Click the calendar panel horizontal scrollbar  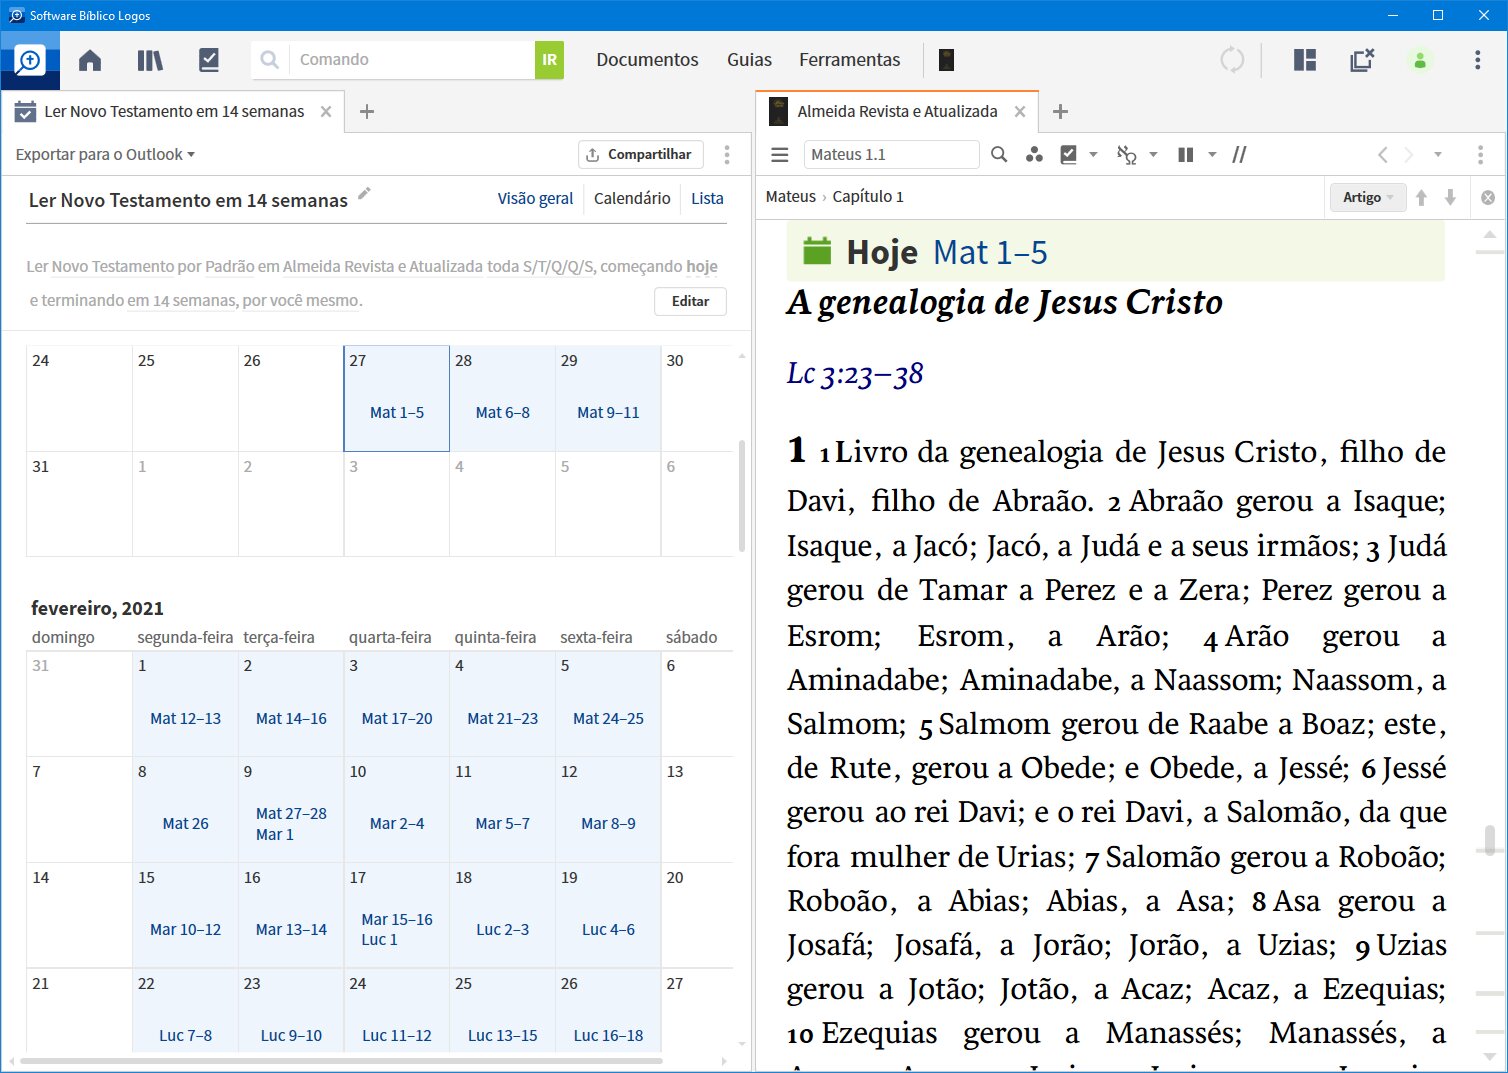tap(341, 1060)
